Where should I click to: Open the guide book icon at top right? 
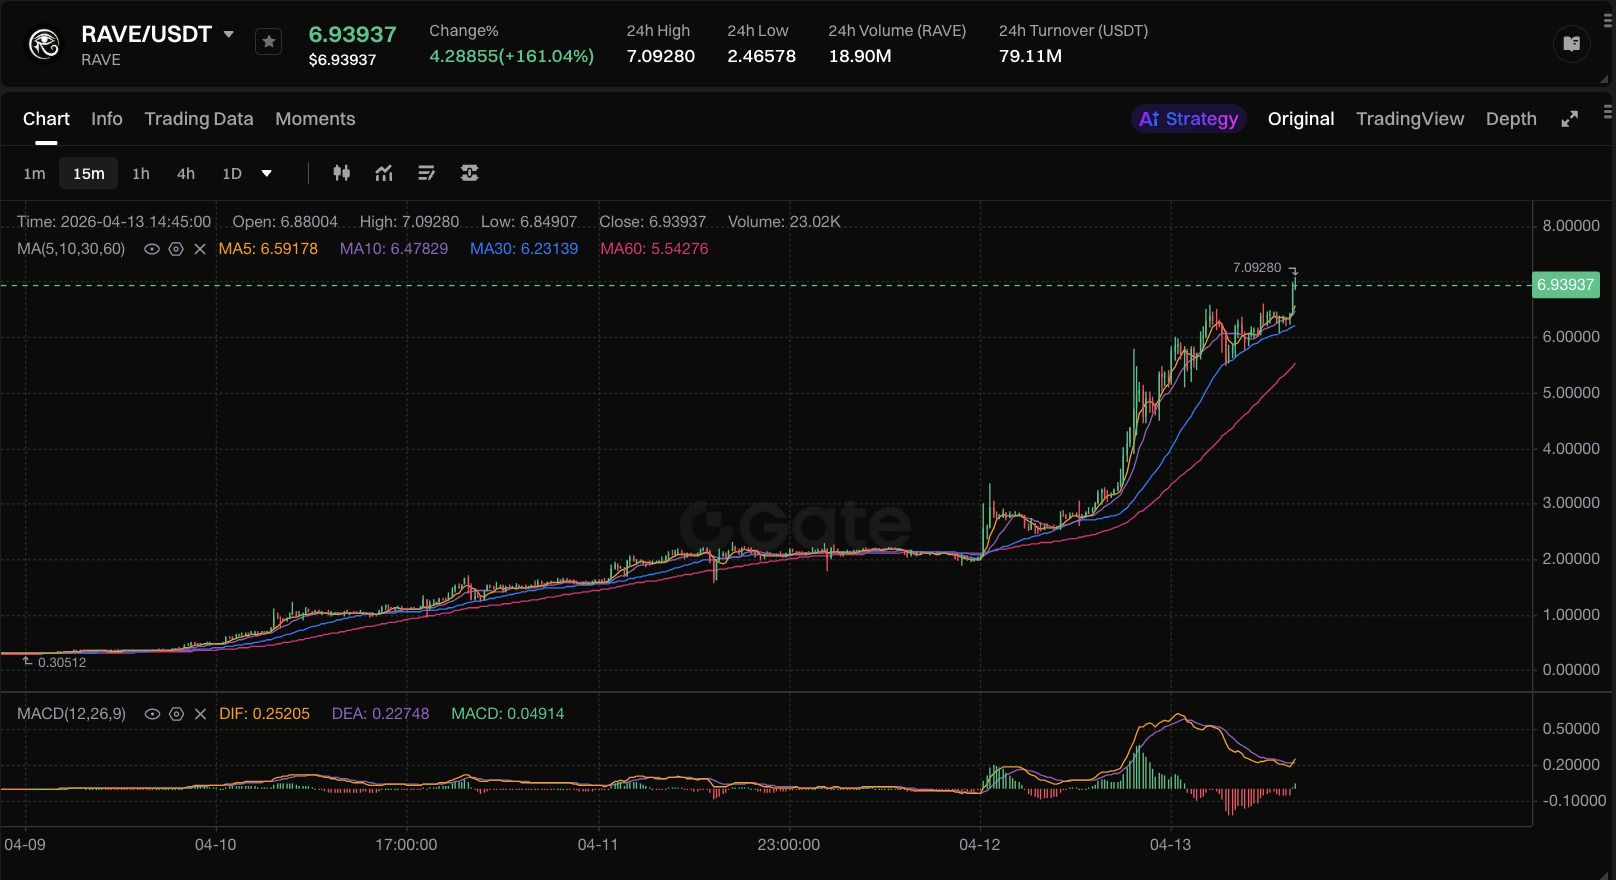(1571, 43)
